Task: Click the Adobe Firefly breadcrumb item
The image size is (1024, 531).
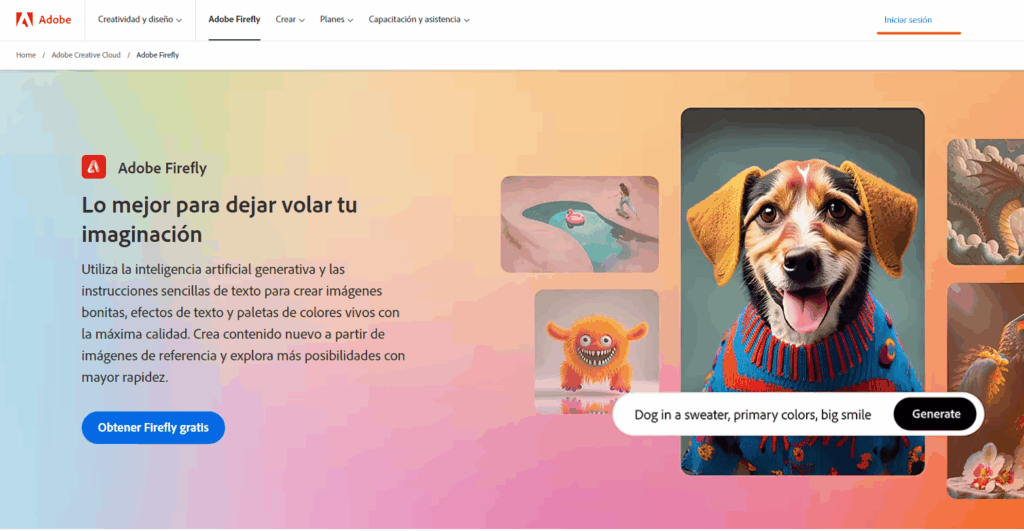Action: [x=157, y=55]
